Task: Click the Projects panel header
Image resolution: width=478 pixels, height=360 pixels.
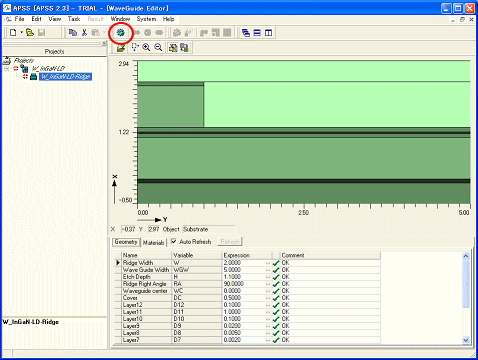Action: click(54, 51)
